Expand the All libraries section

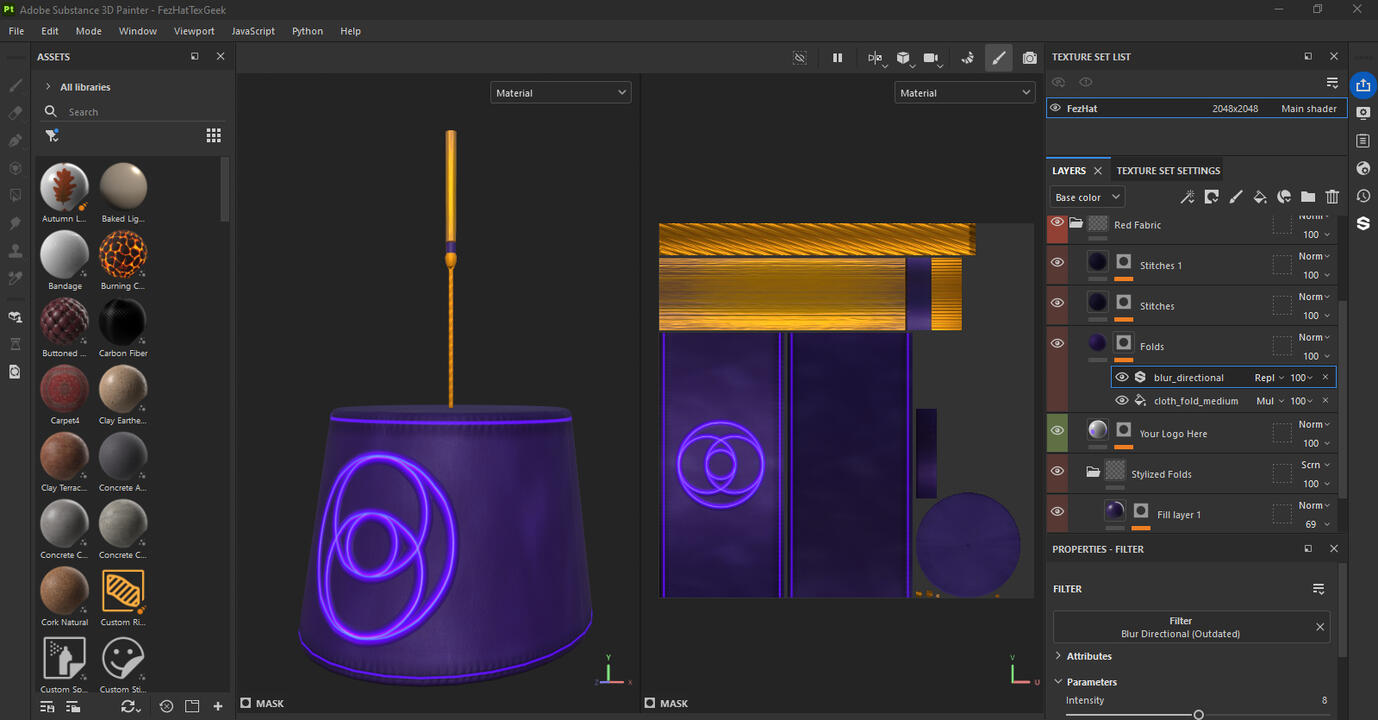click(x=48, y=87)
